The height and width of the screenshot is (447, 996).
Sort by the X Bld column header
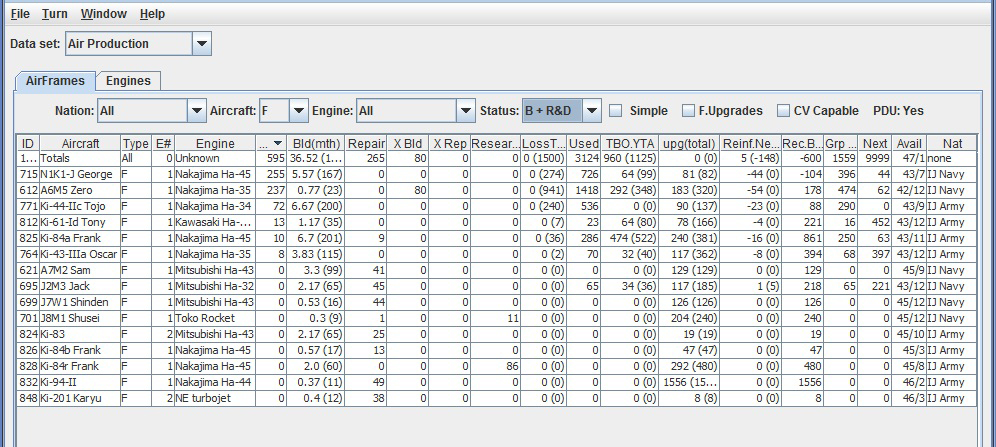tap(407, 143)
